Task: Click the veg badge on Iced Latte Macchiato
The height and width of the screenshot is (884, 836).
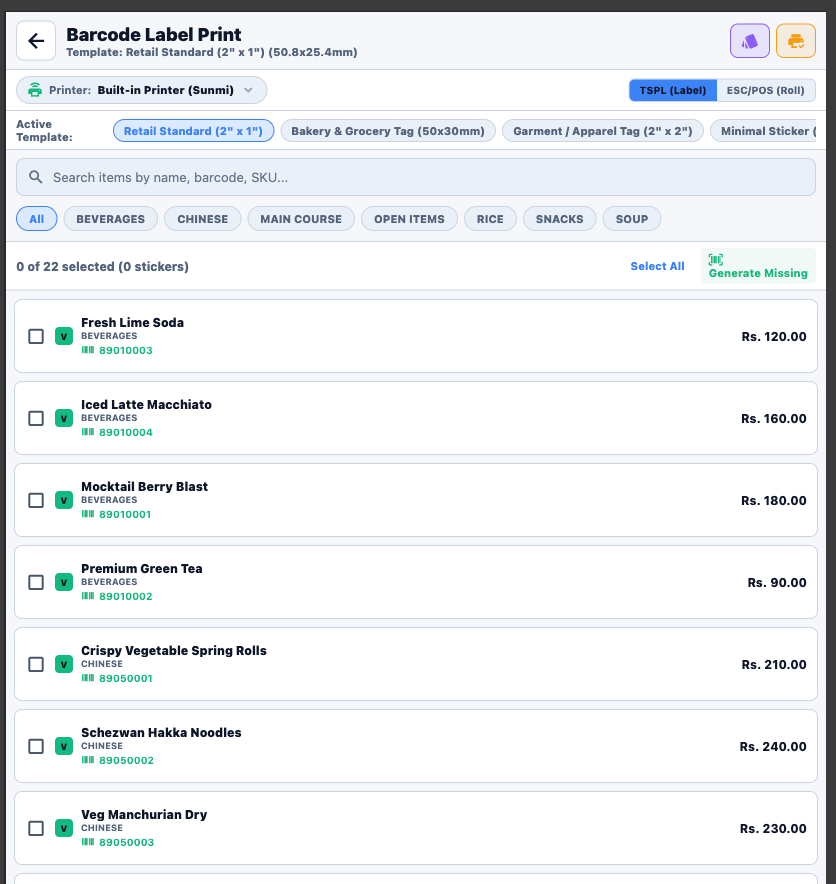Action: 64,418
